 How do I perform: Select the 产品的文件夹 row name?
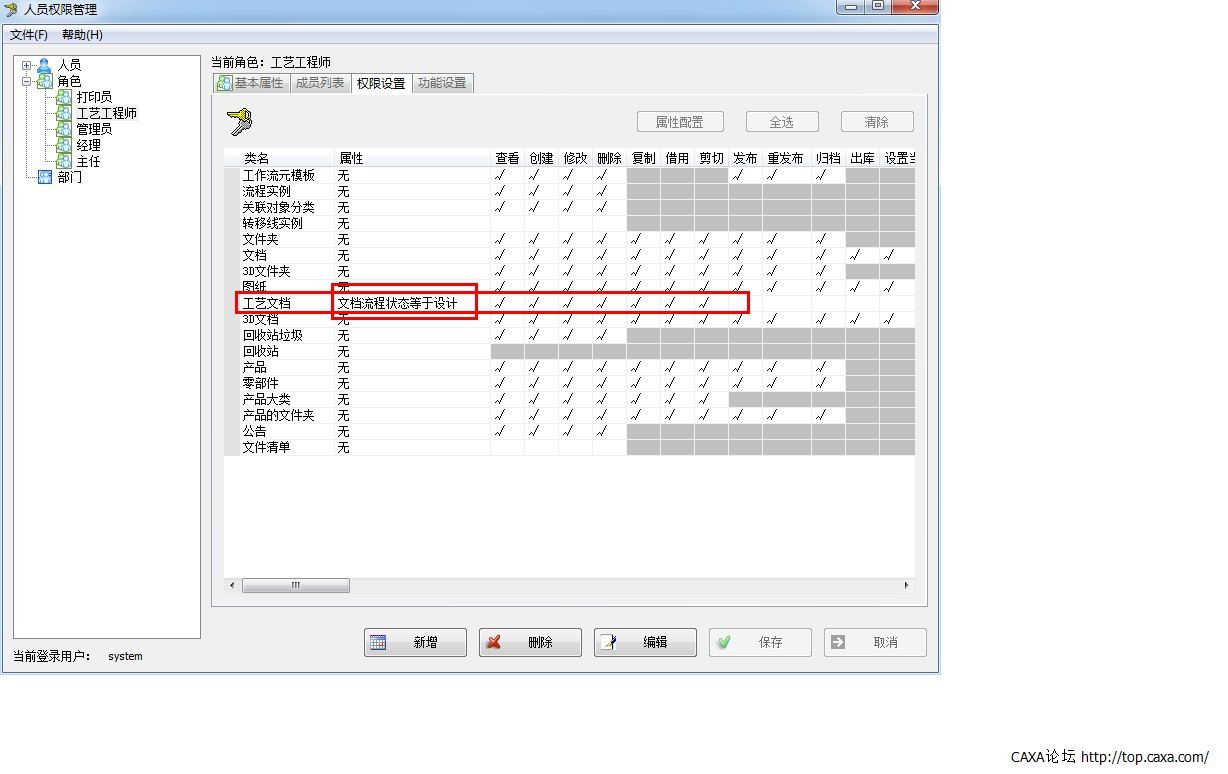click(x=279, y=415)
